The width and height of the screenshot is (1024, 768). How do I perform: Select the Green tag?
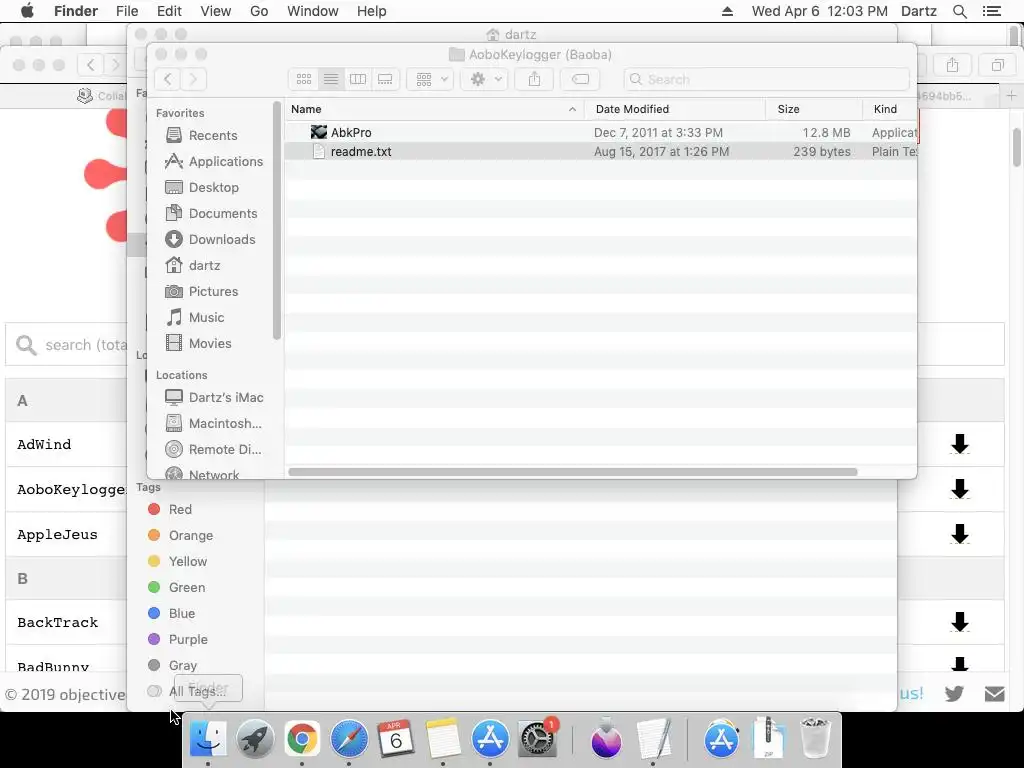(x=176, y=588)
